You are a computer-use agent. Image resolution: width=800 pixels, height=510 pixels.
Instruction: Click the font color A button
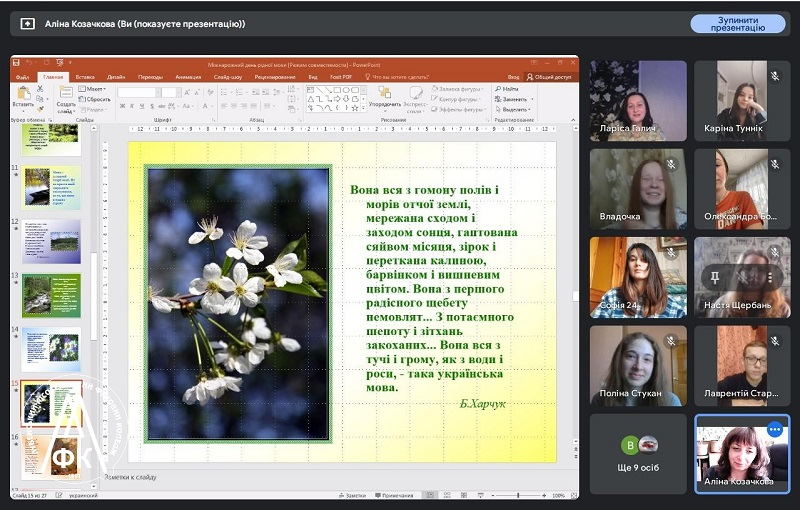point(205,106)
